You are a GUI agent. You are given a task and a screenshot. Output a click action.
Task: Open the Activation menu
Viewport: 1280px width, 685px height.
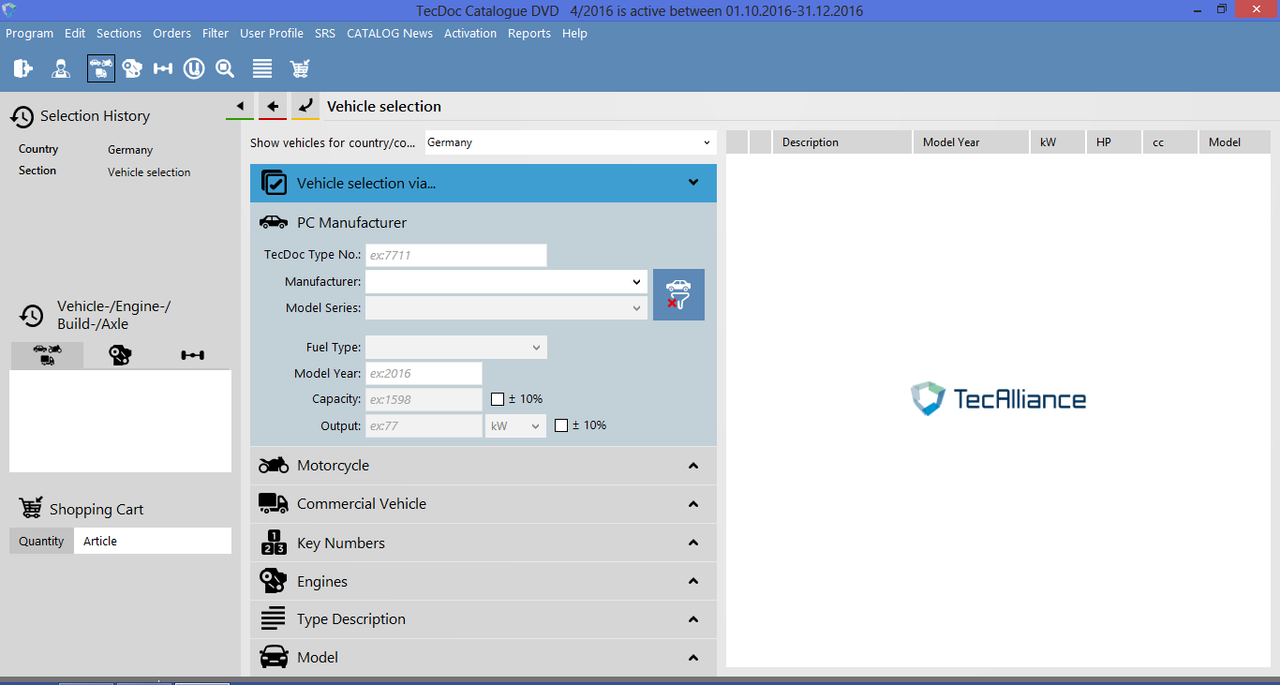[x=470, y=33]
